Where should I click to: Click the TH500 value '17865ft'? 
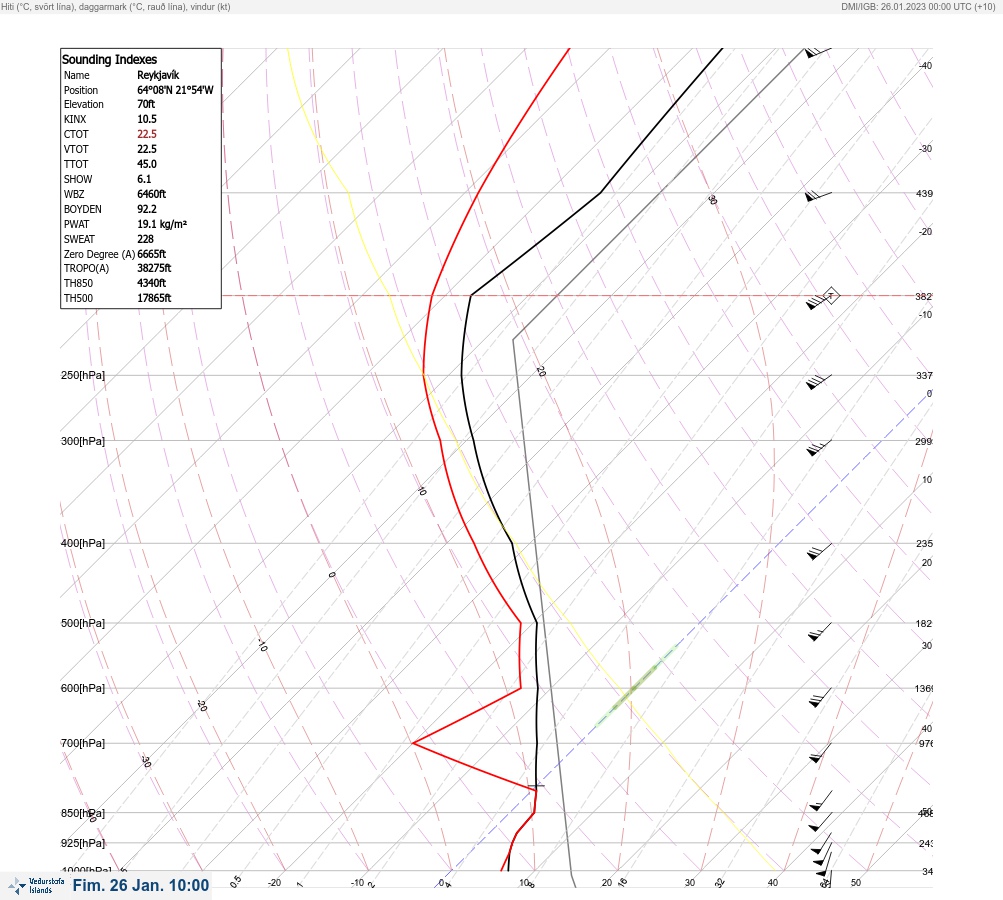pos(154,298)
